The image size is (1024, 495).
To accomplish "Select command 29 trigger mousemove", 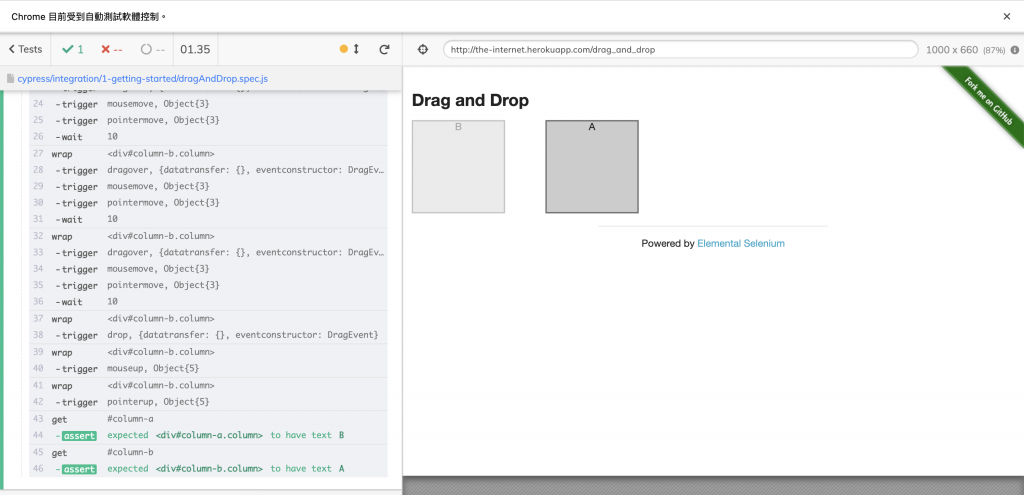I will coord(208,186).
